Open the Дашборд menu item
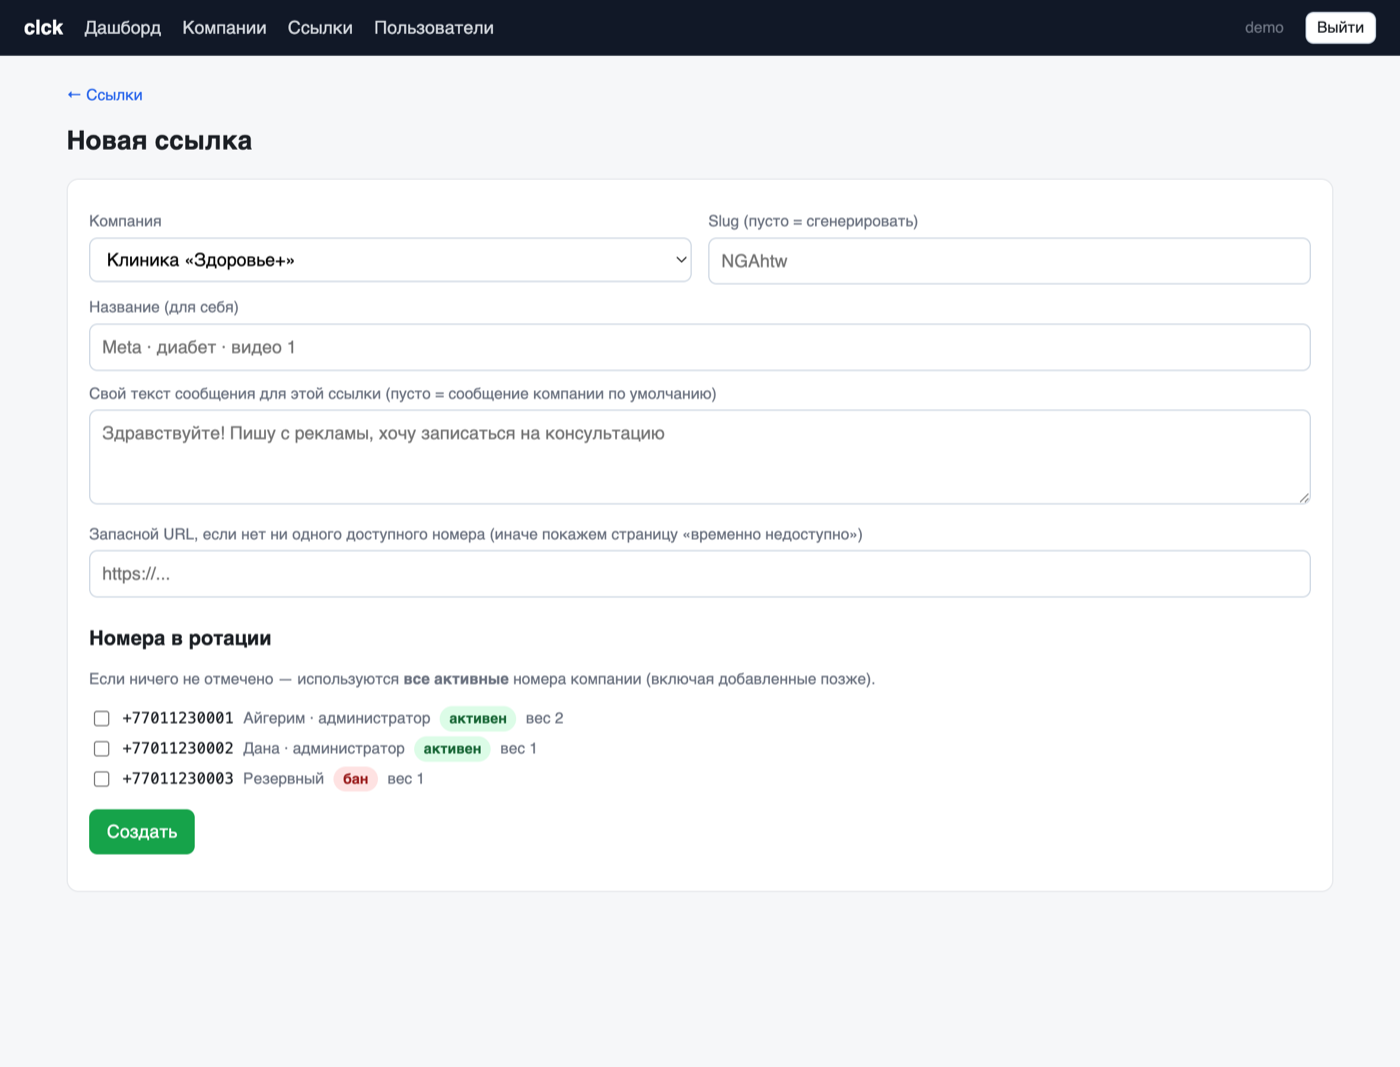 (x=122, y=28)
